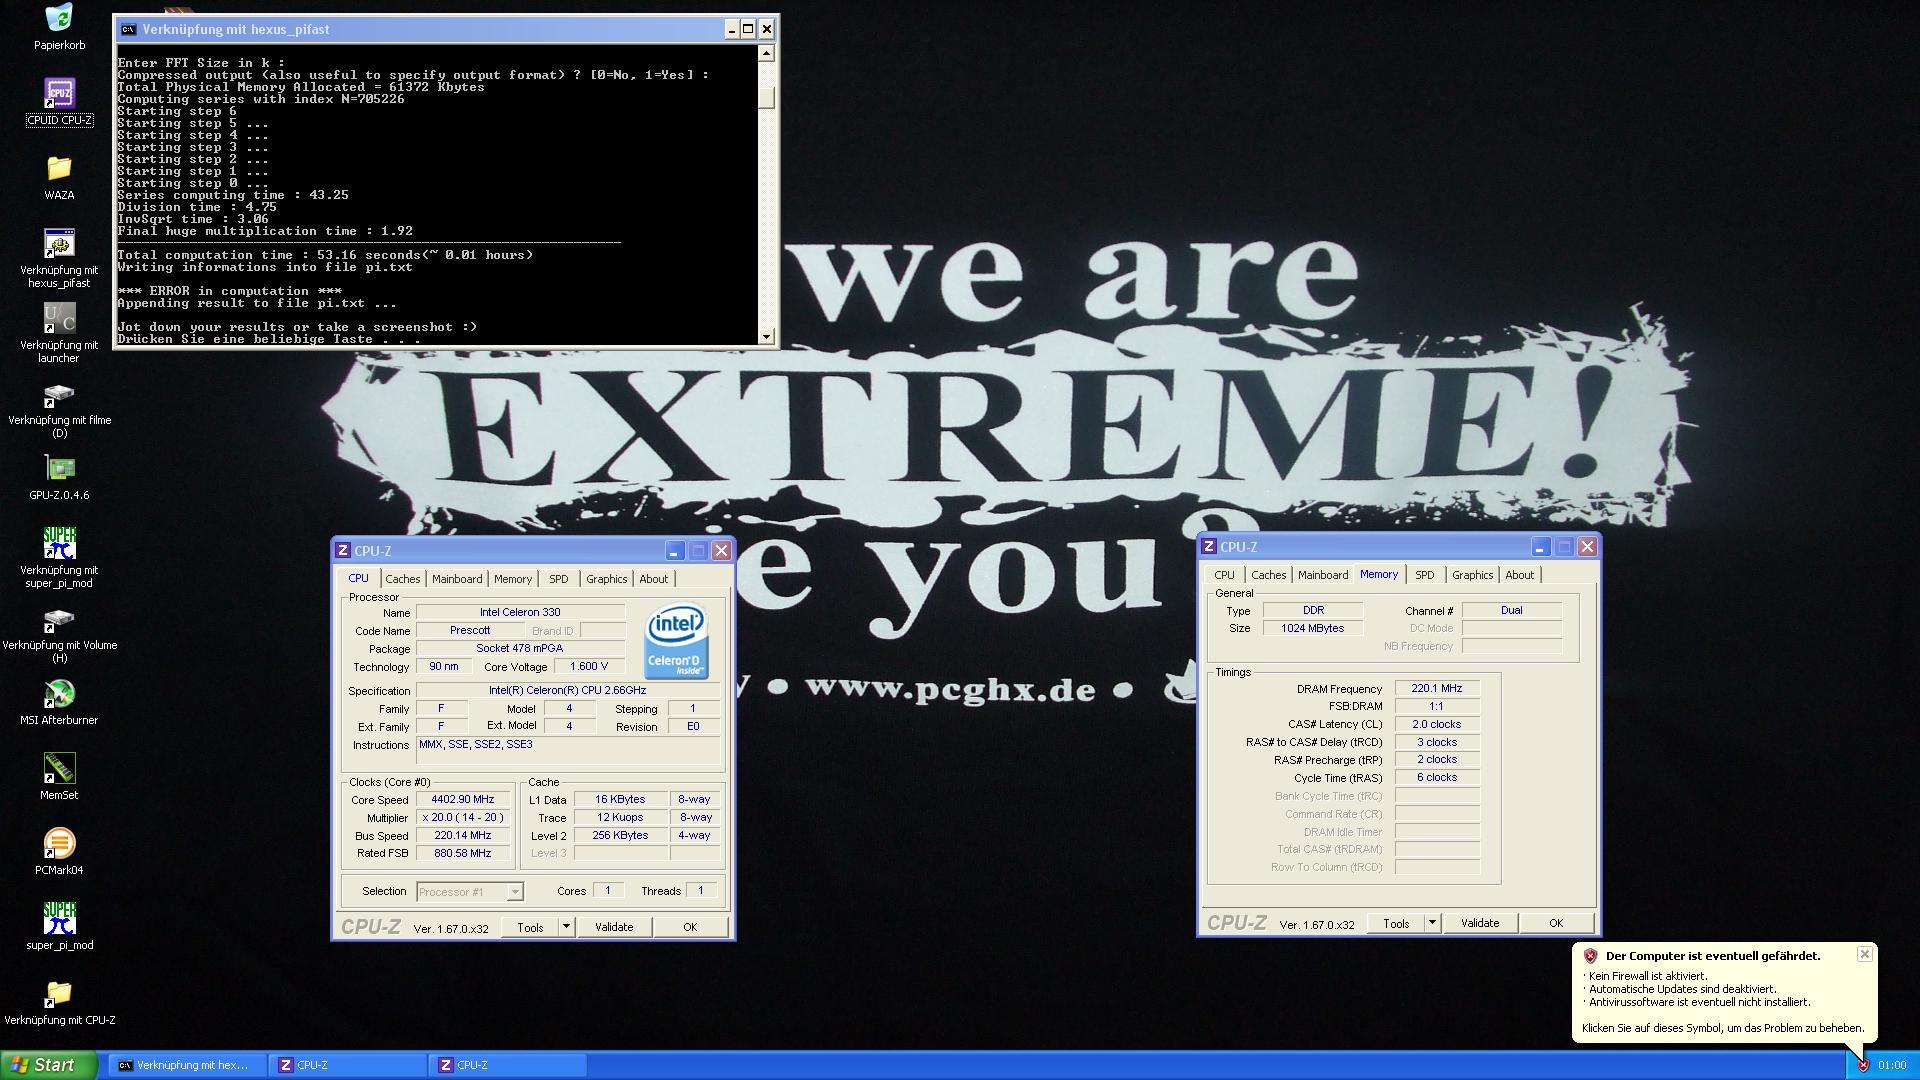Open SPD tab in left CPU-Z window

[558, 579]
